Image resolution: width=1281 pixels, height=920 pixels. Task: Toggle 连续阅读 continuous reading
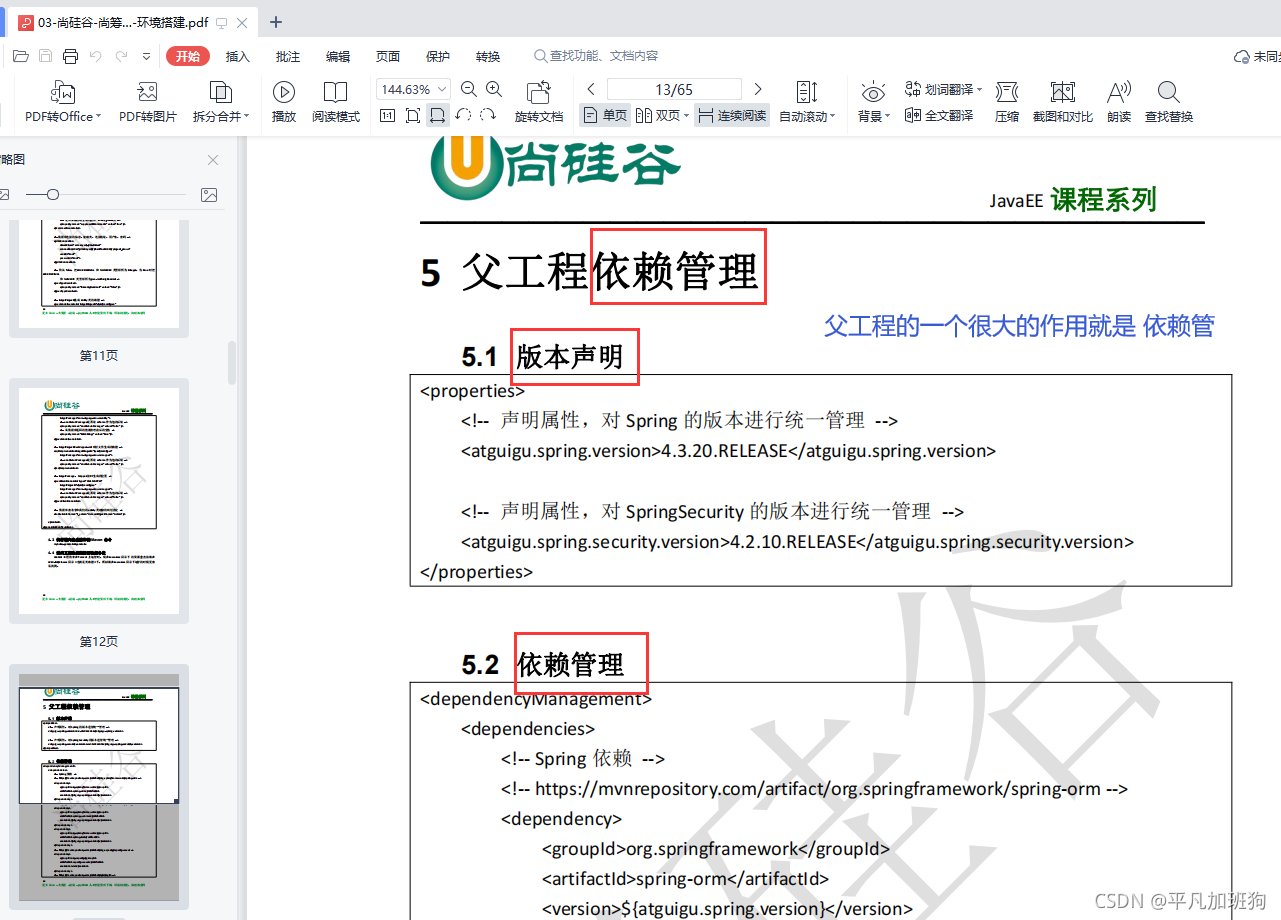(x=732, y=116)
